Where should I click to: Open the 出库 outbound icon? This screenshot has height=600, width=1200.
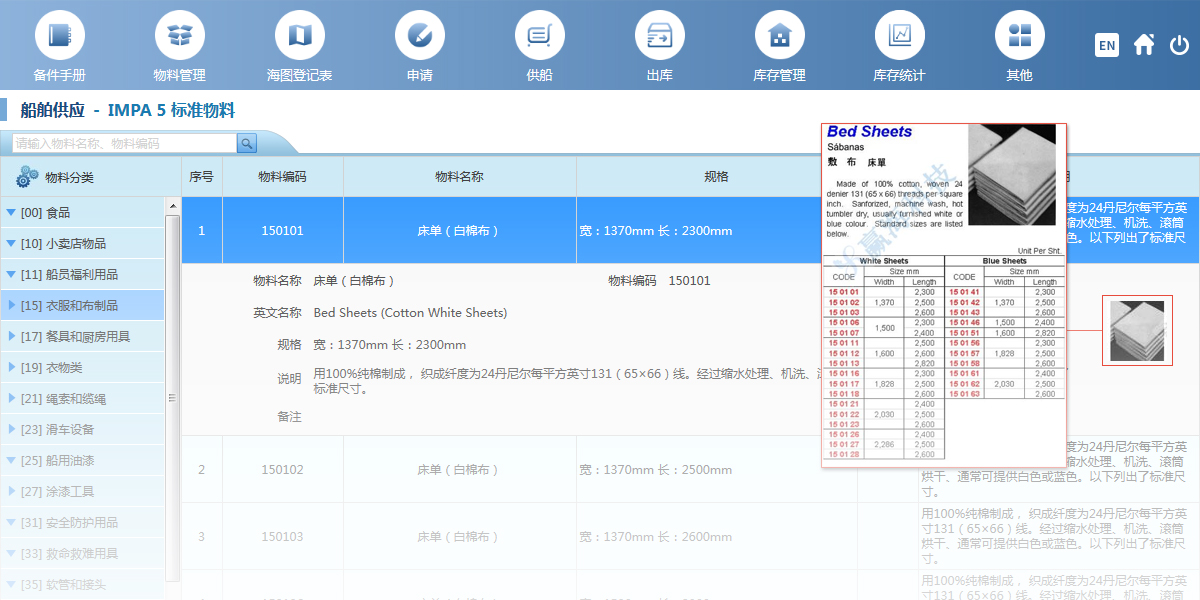(659, 35)
